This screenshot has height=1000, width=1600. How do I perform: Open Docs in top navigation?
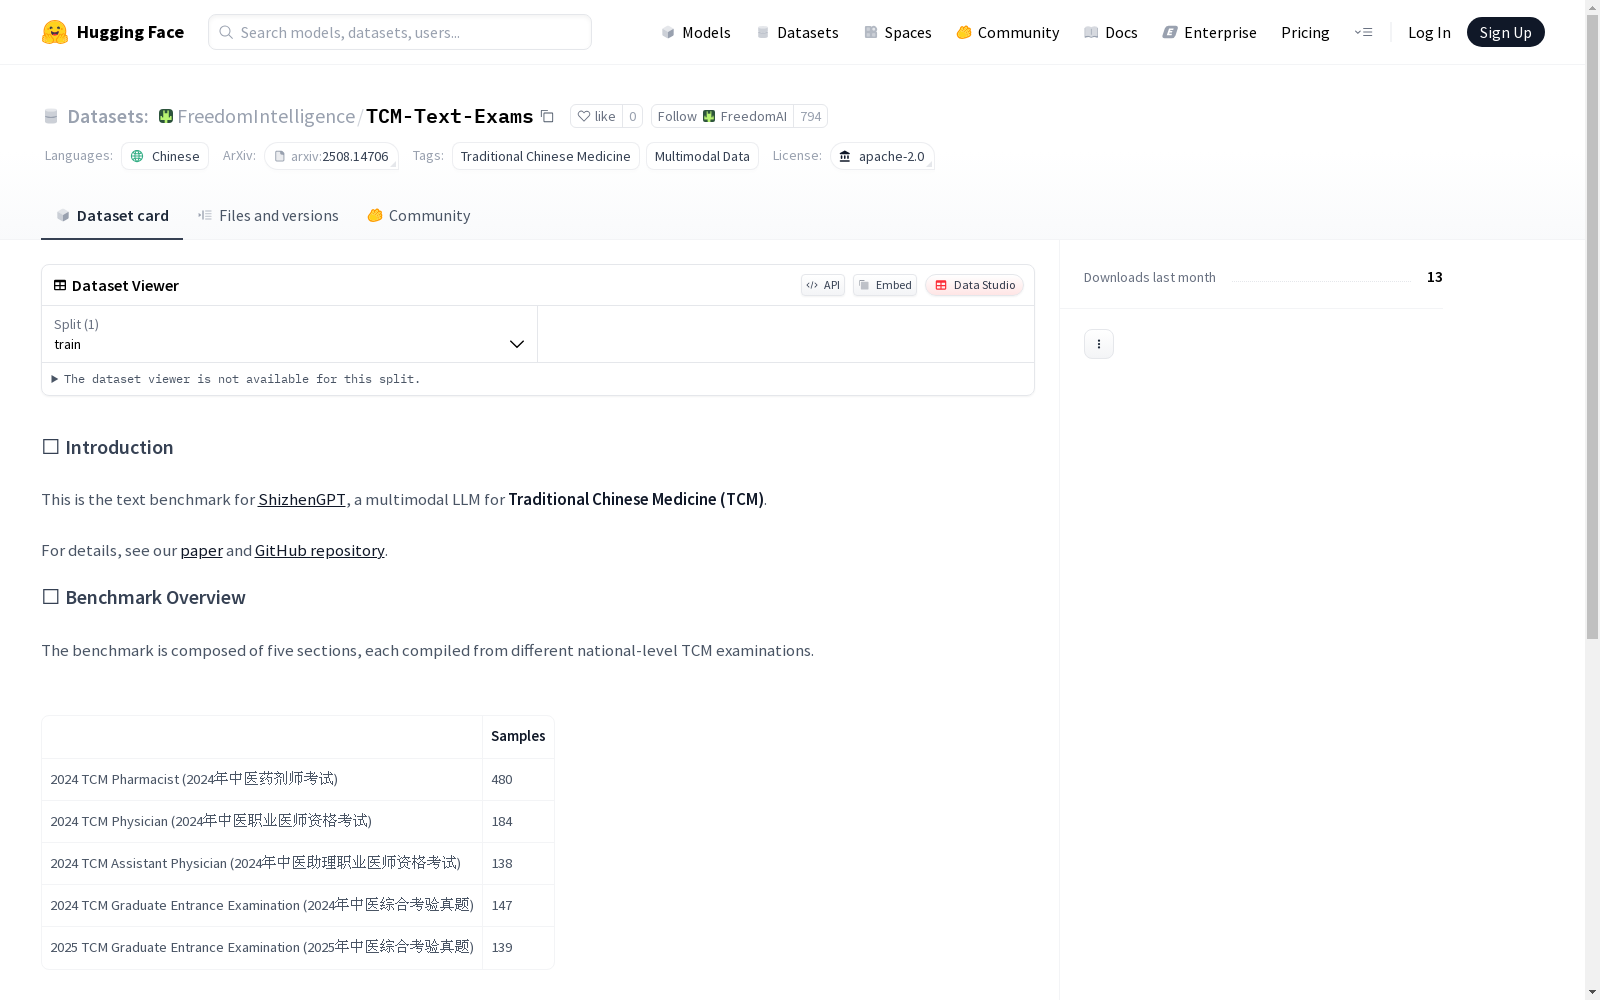pyautogui.click(x=1110, y=32)
